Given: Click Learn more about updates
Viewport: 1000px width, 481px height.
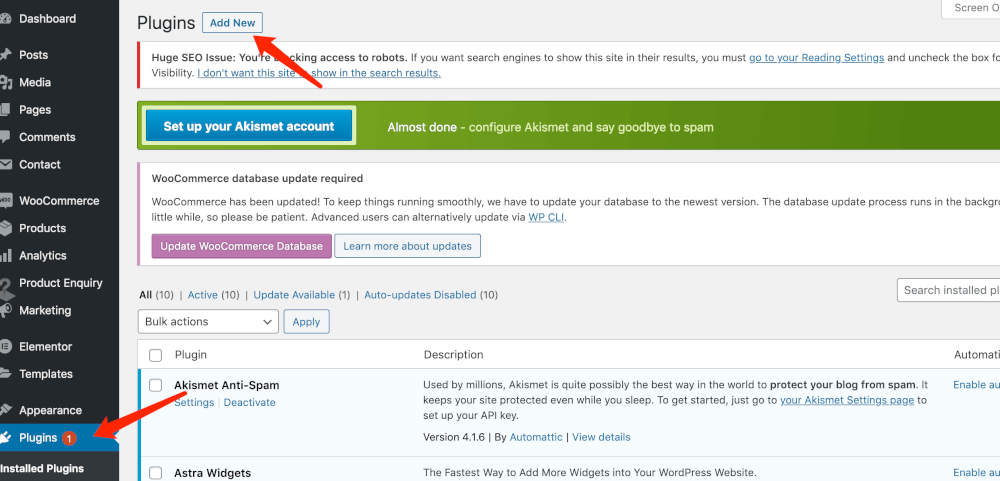Looking at the screenshot, I should (408, 246).
